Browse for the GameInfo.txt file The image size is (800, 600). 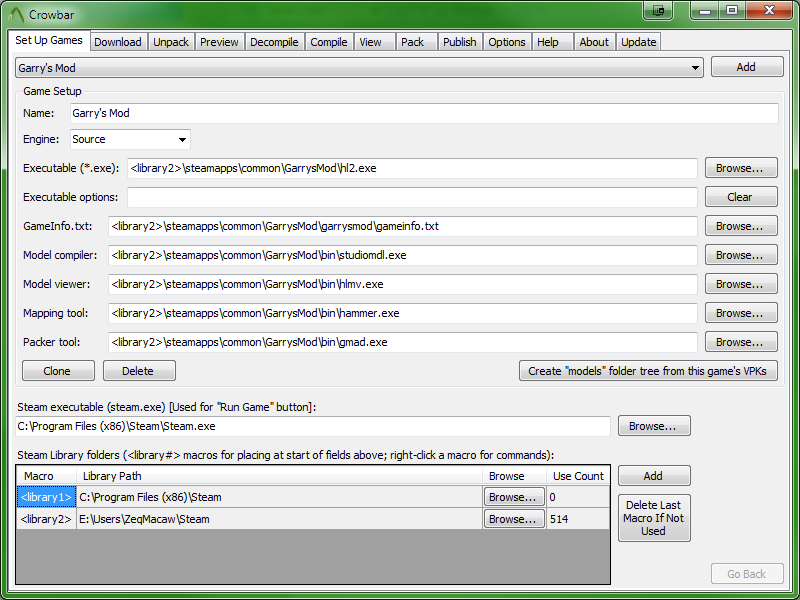point(741,226)
